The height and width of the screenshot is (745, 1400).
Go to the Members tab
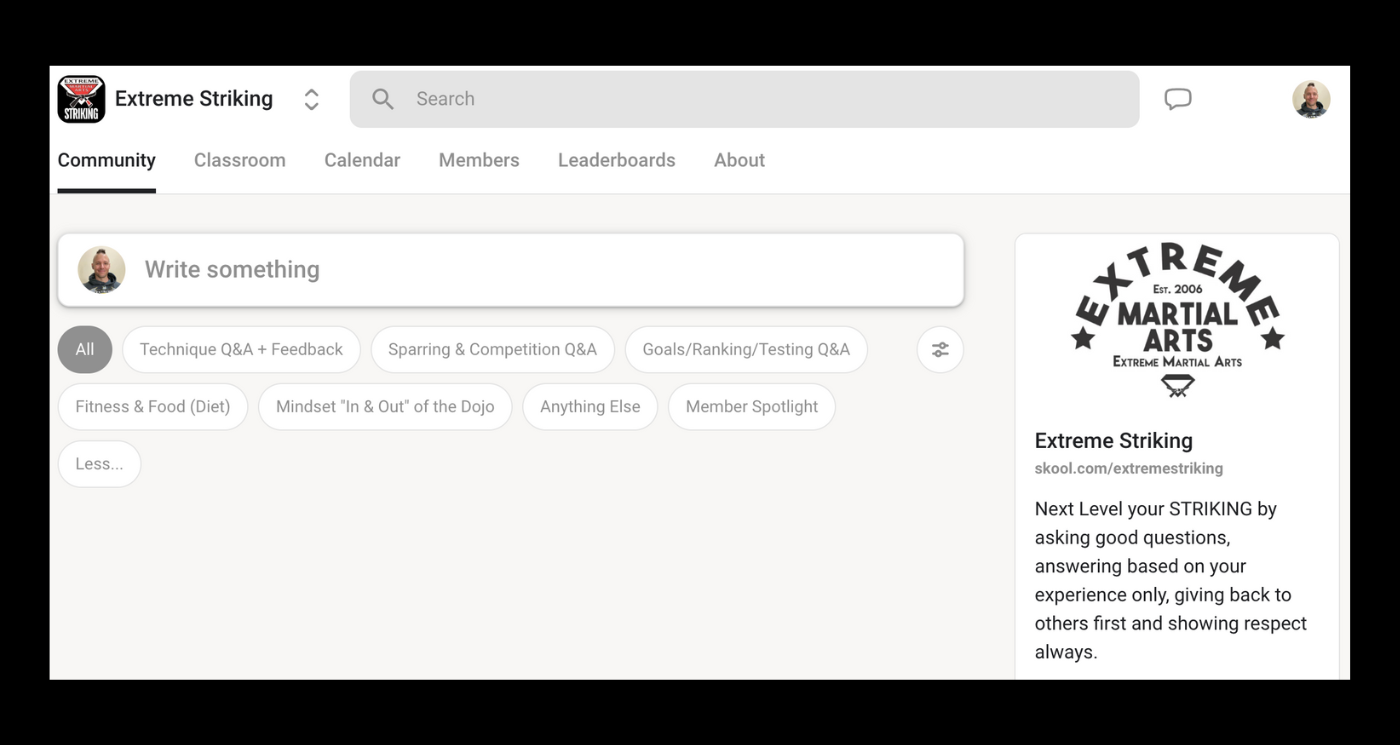point(479,160)
